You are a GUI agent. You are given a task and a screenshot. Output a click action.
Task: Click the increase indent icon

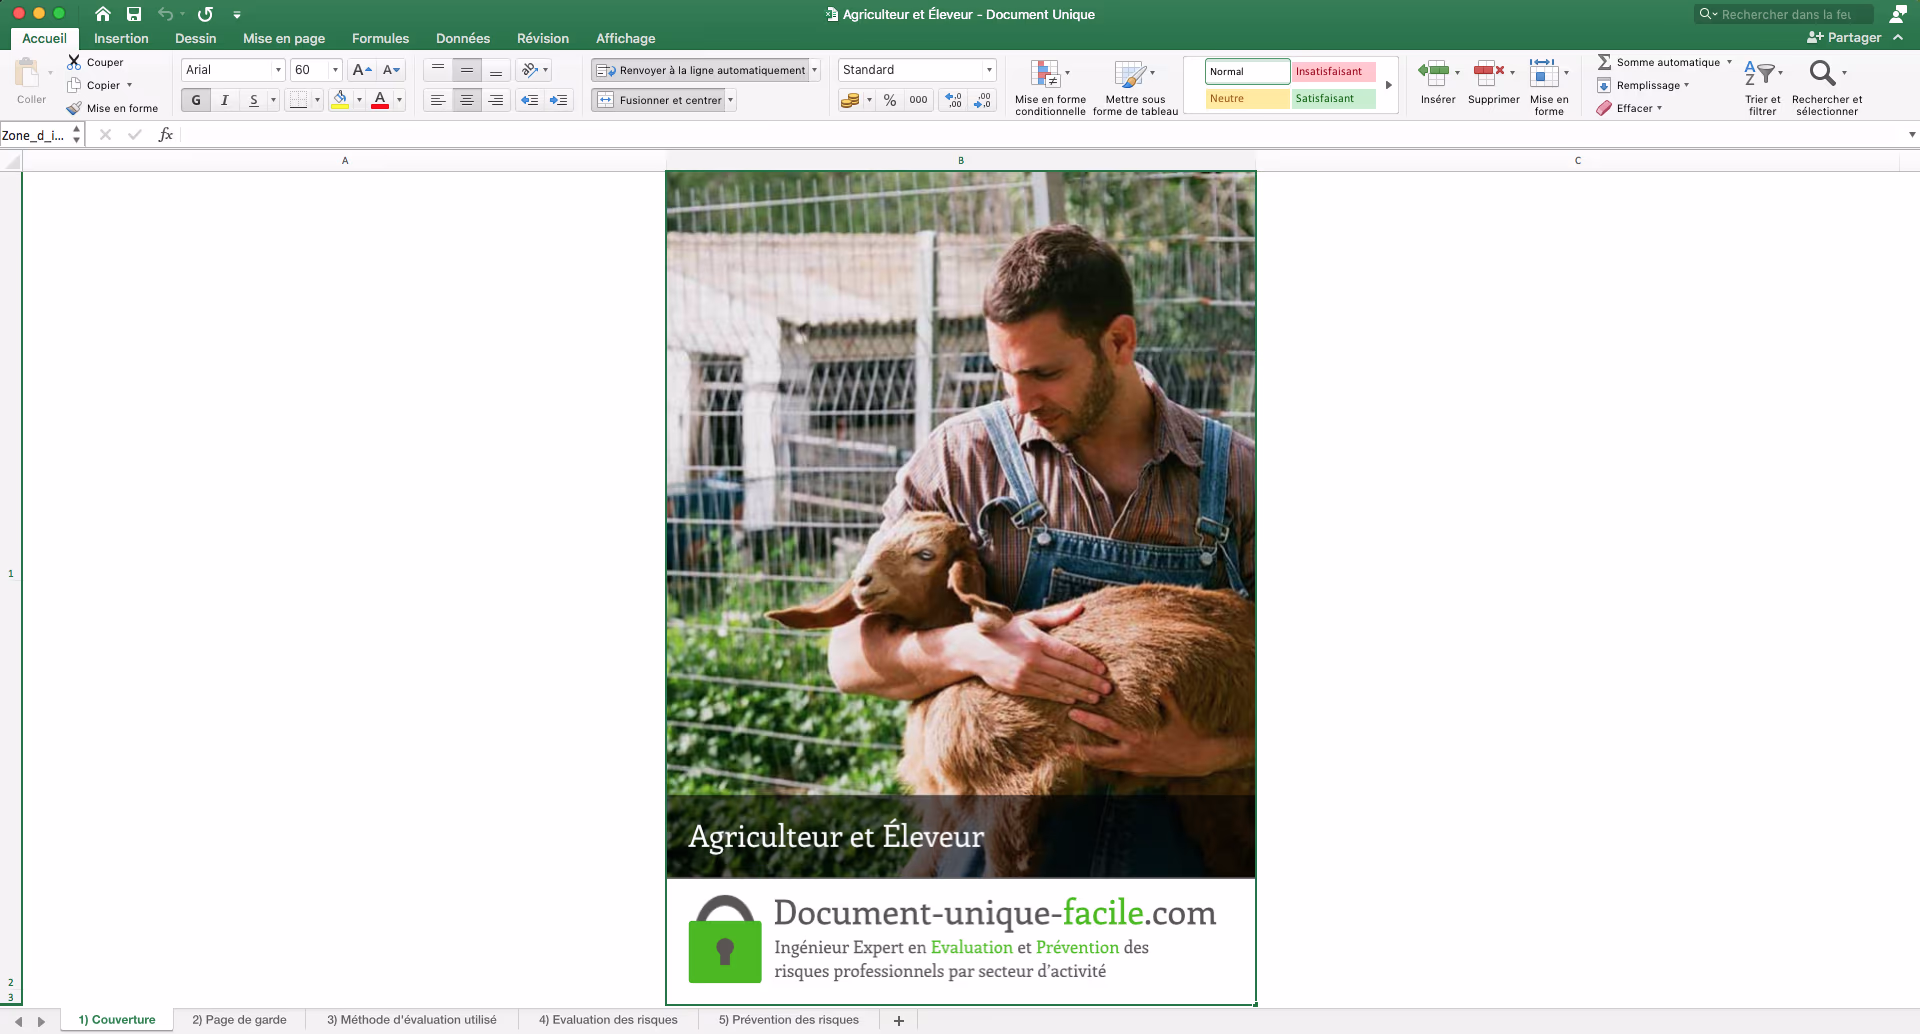click(x=558, y=100)
